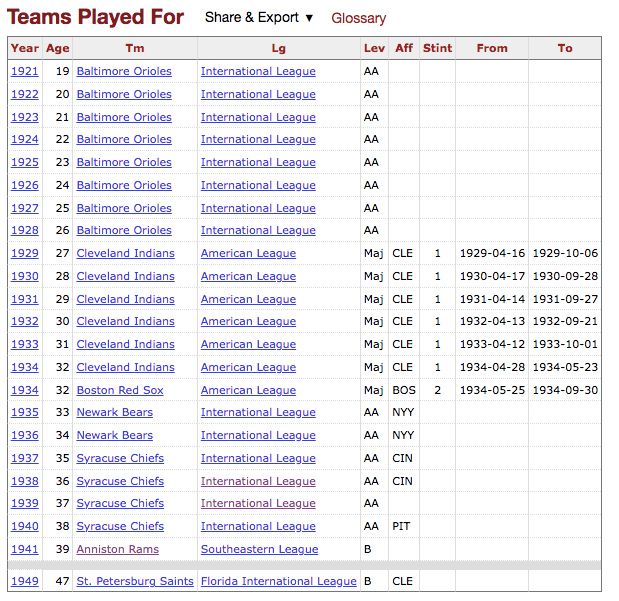Open the St. Petersburg Saints link
The height and width of the screenshot is (601, 619).
pos(135,581)
